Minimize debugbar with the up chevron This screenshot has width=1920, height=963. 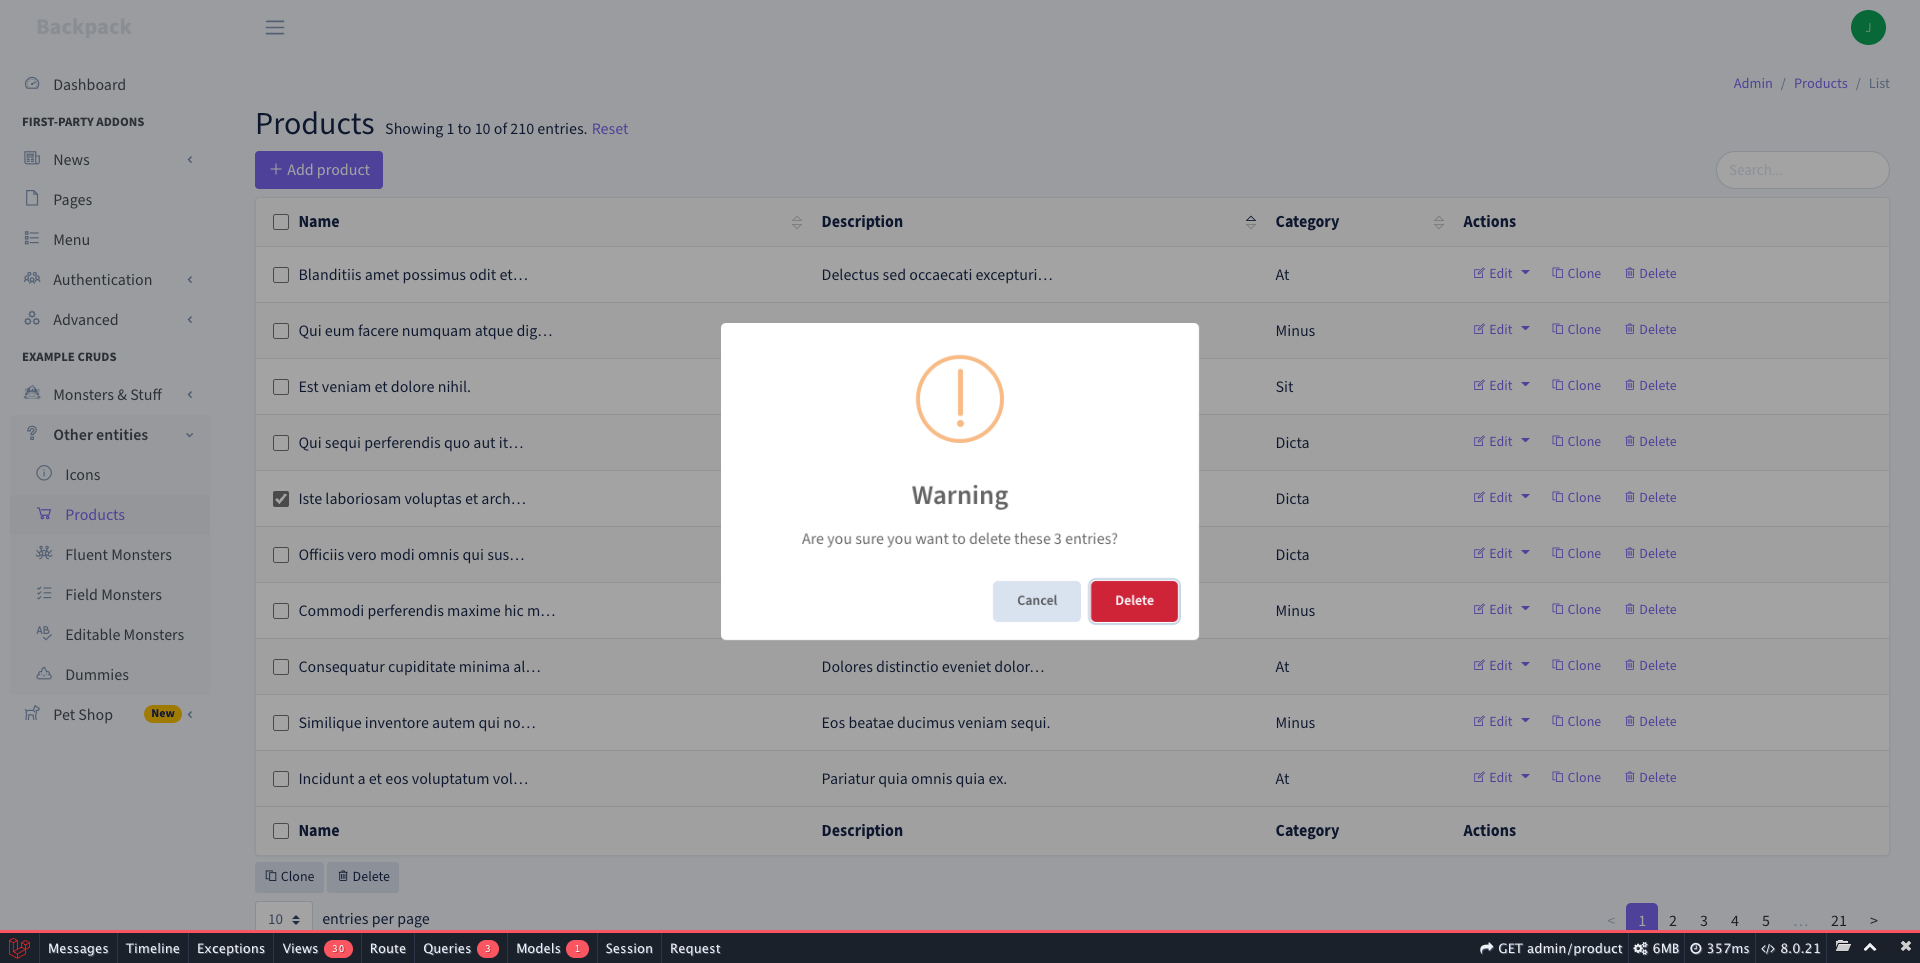pos(1870,947)
